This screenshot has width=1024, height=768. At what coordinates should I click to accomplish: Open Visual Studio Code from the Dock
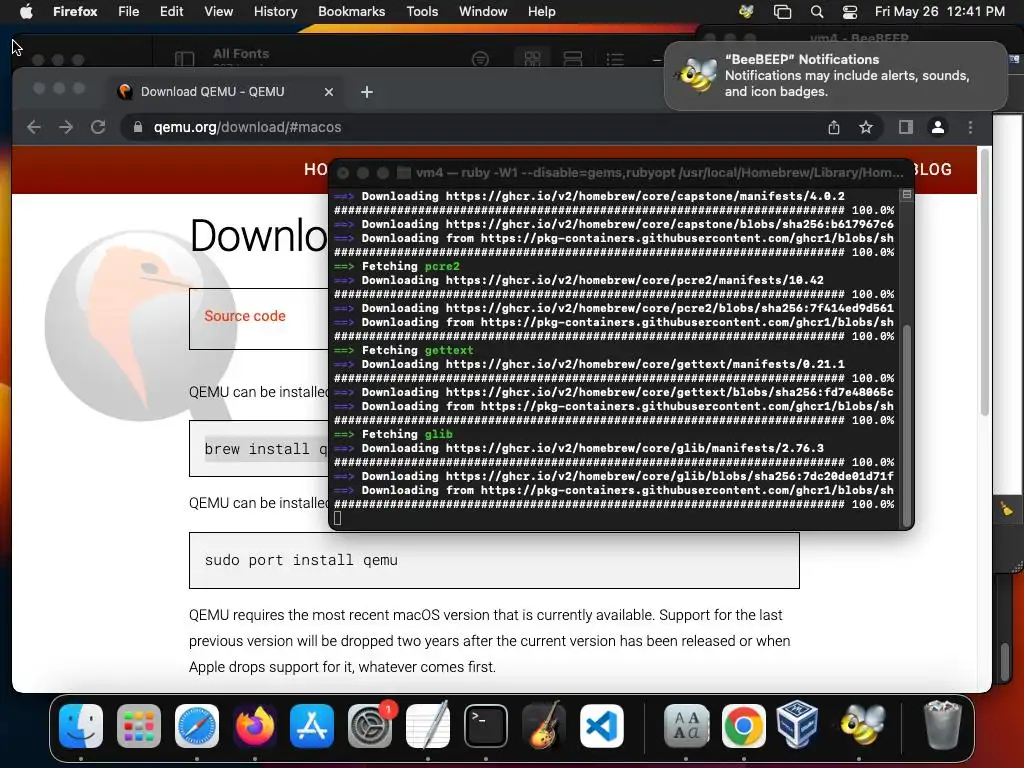point(601,726)
